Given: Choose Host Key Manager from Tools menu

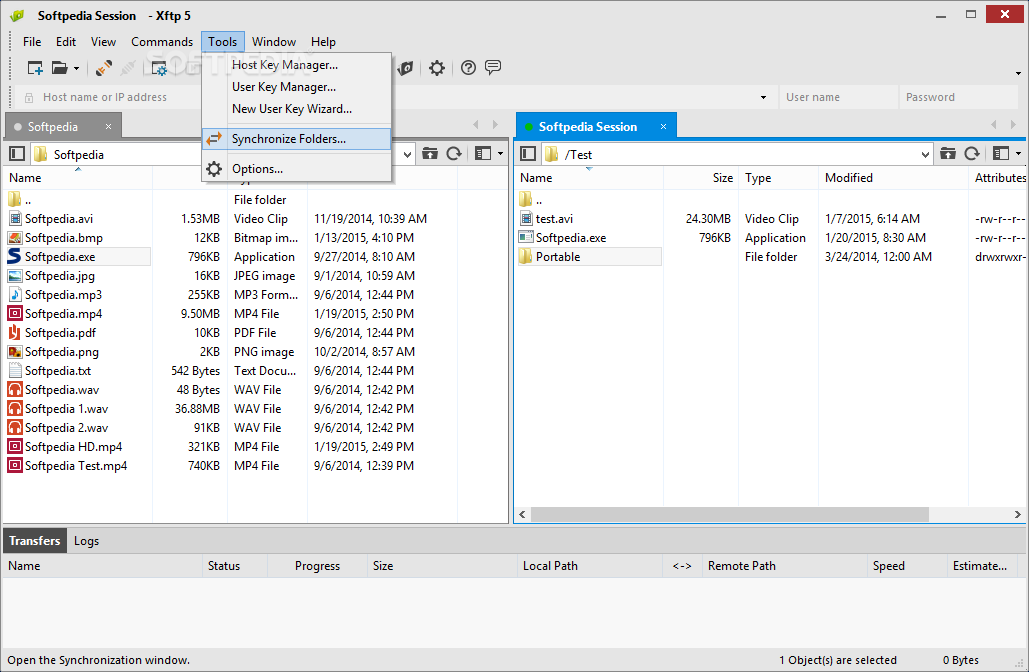Looking at the screenshot, I should point(297,64).
